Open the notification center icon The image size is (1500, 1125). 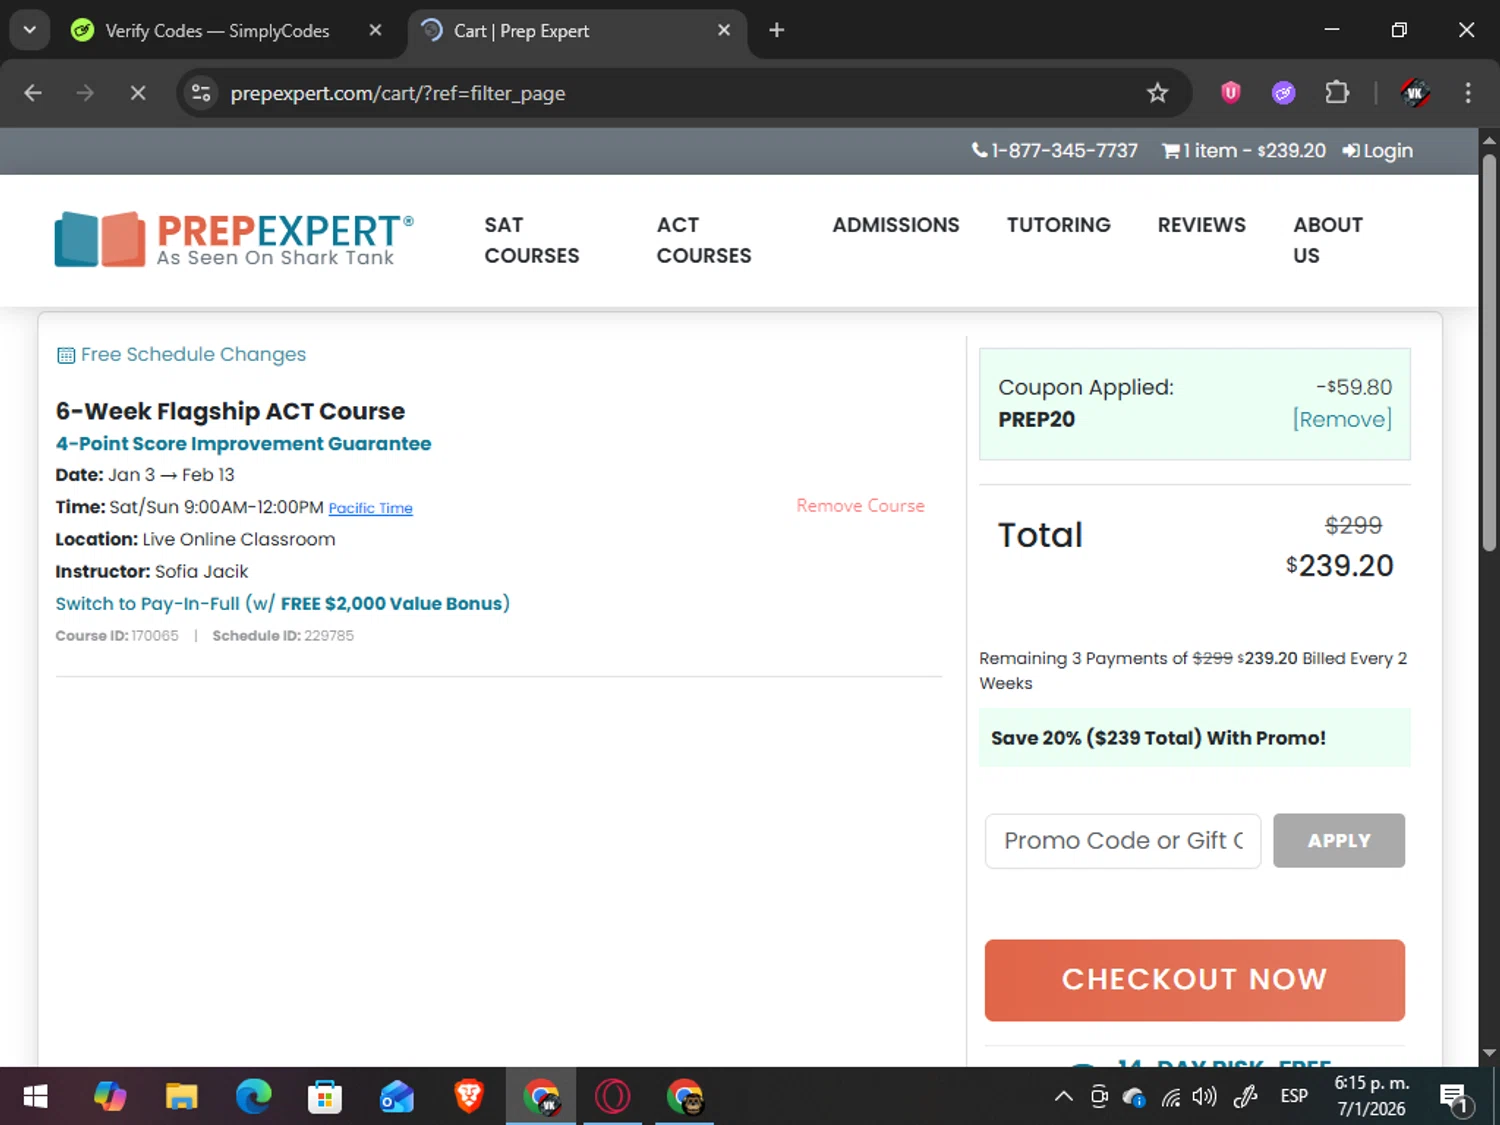(x=1455, y=1097)
